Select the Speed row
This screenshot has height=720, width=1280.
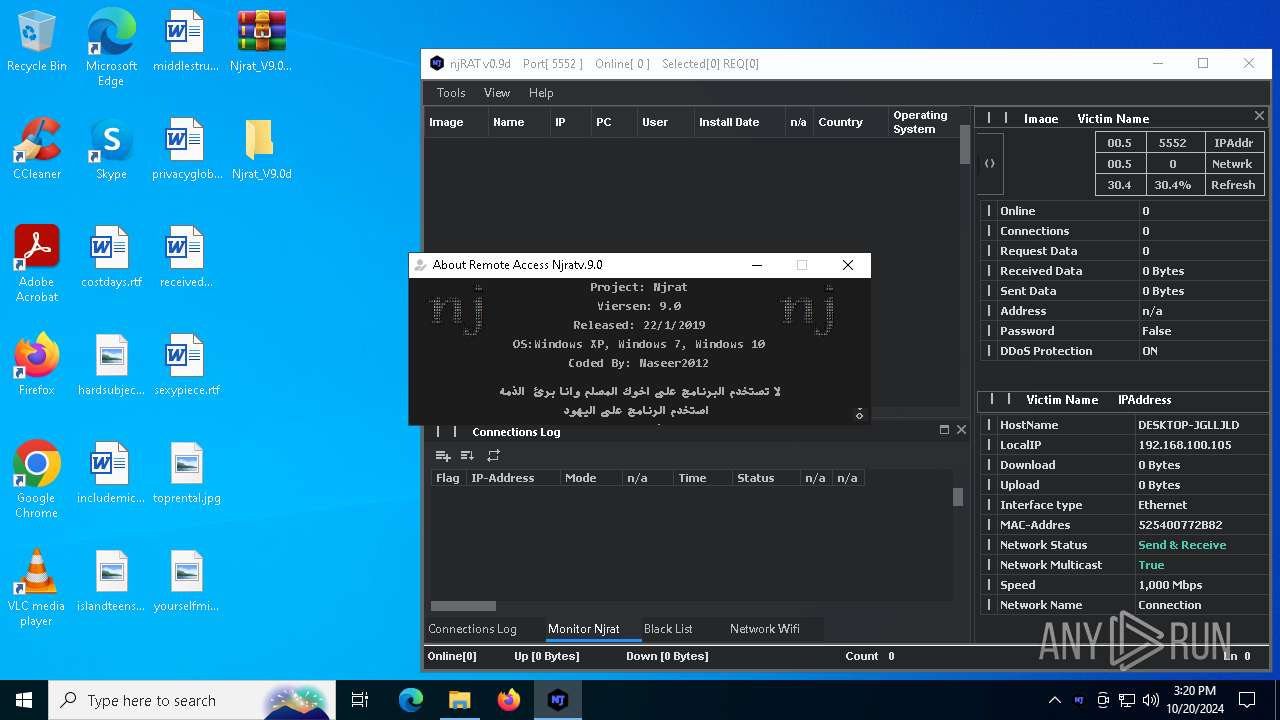(1124, 585)
